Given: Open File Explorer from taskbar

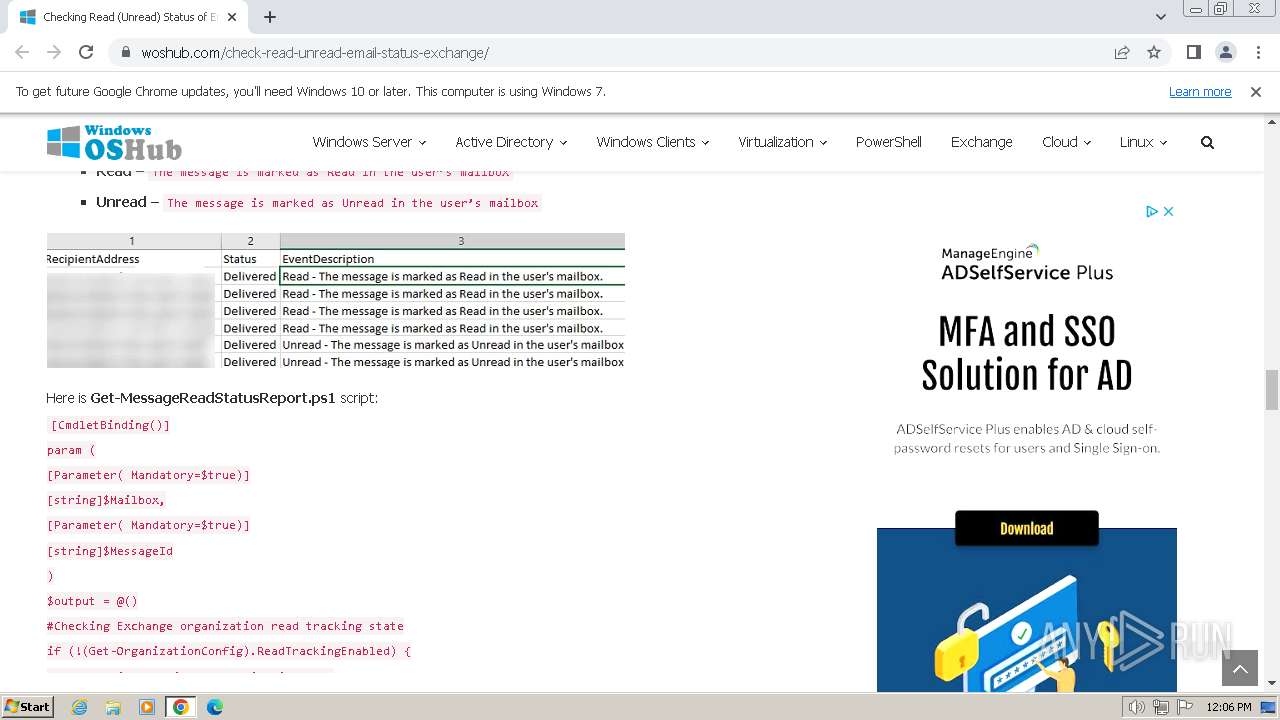Looking at the screenshot, I should tap(113, 707).
